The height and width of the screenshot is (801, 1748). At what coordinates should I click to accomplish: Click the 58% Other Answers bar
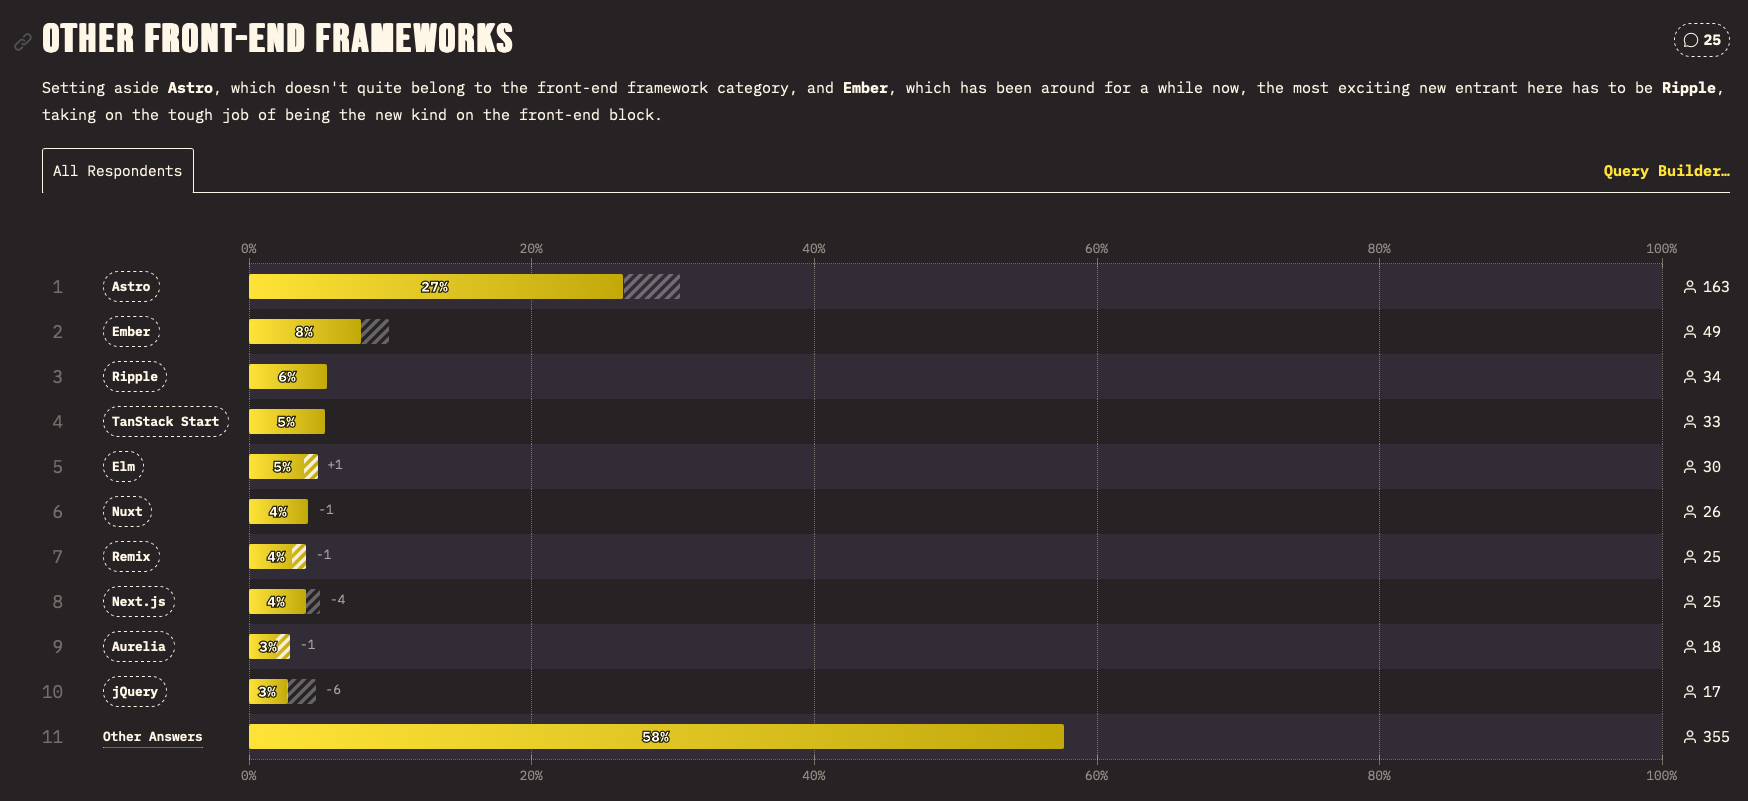pos(655,737)
